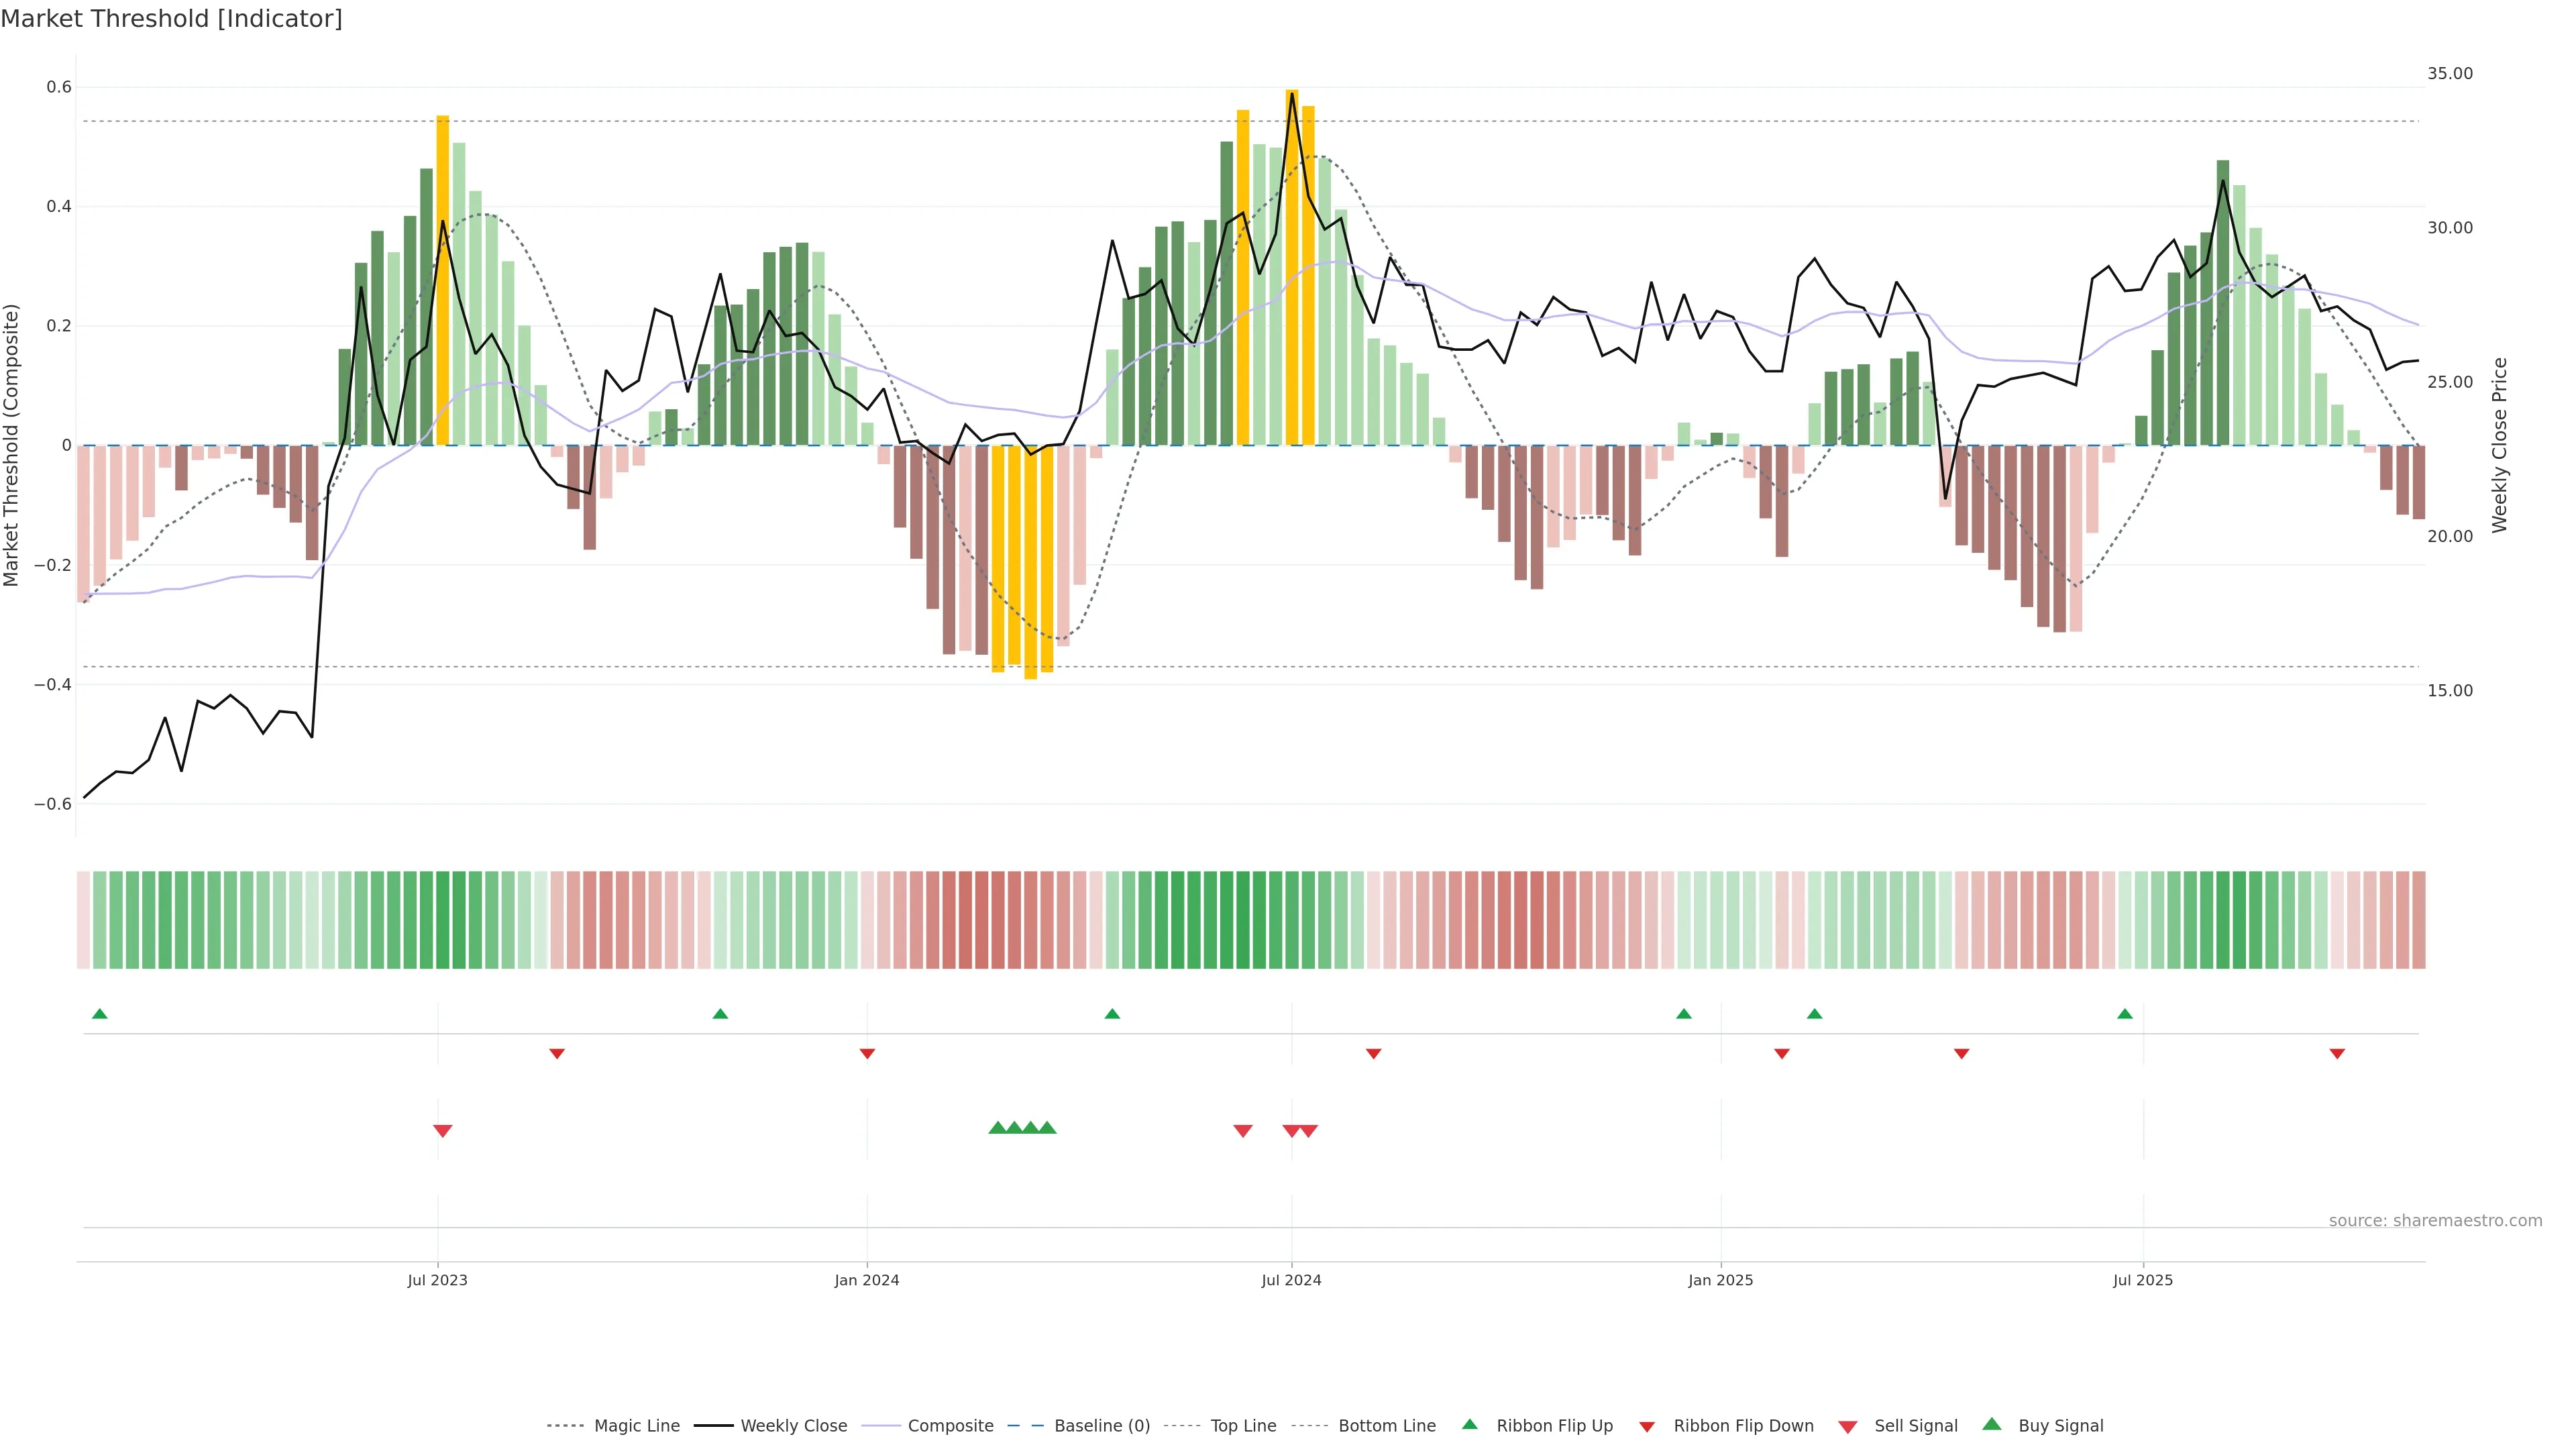Viewport: 2576px width, 1449px height.
Task: Click the Buy Signal legend marker
Action: (1991, 1424)
